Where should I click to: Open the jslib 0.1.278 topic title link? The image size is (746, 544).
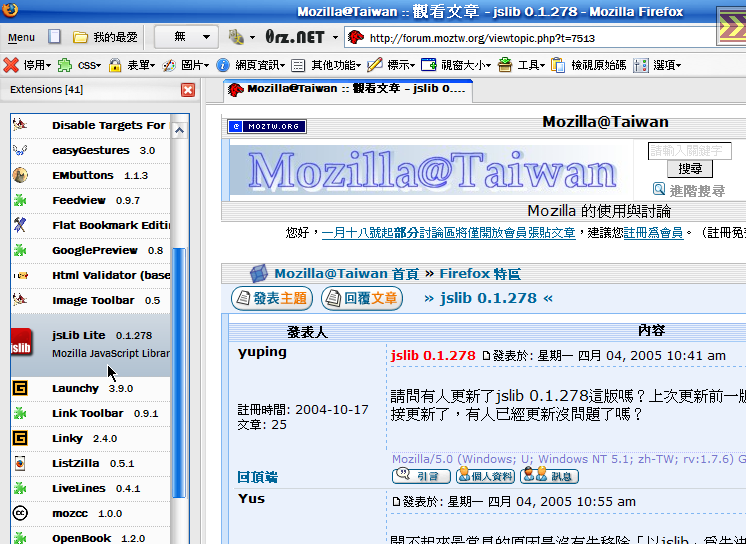pyautogui.click(x=488, y=298)
